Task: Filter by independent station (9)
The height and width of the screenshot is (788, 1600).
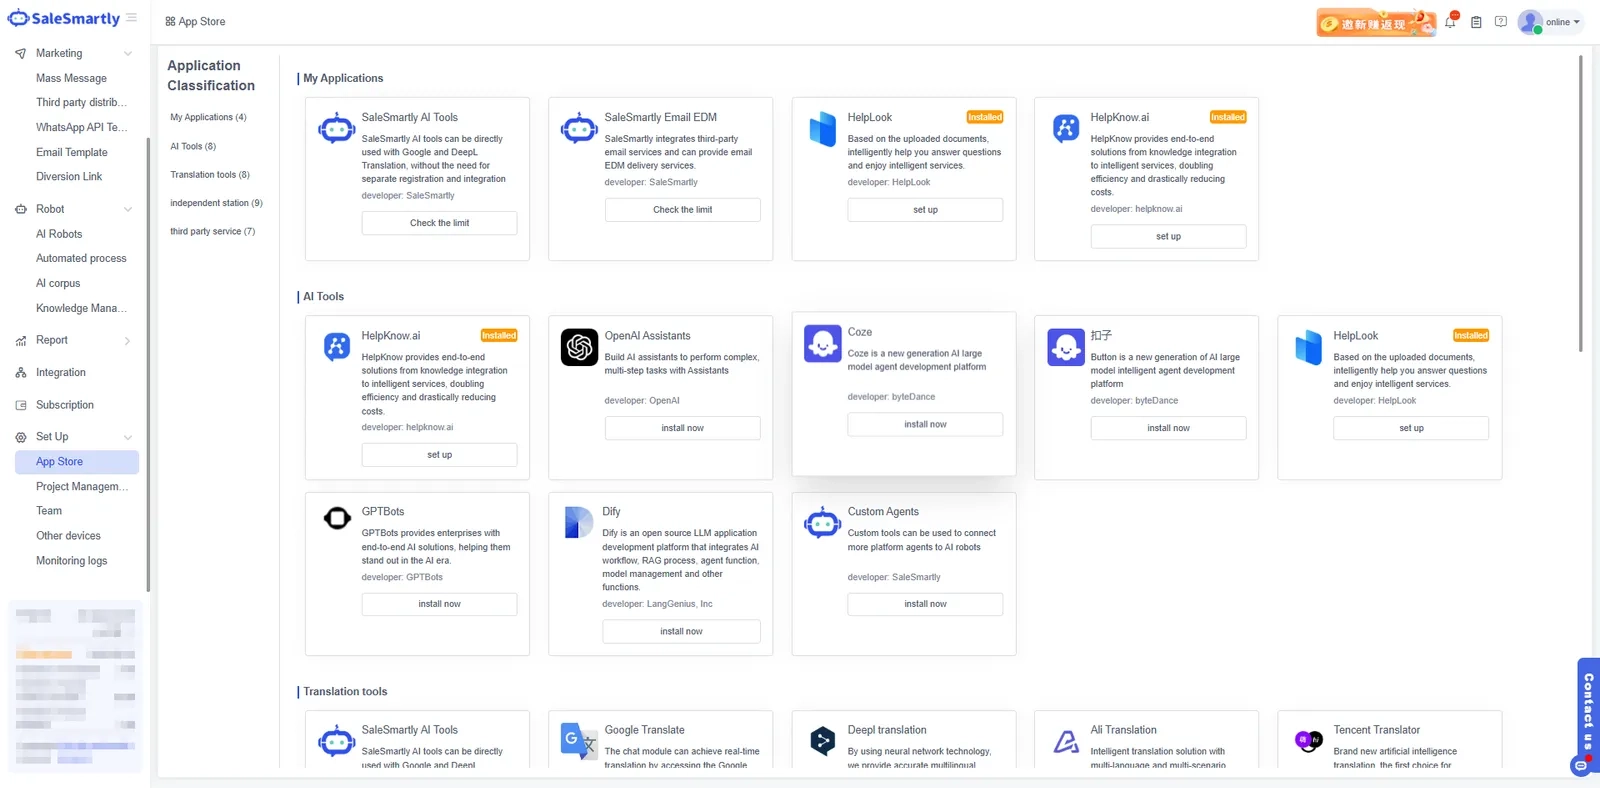Action: click(x=216, y=203)
